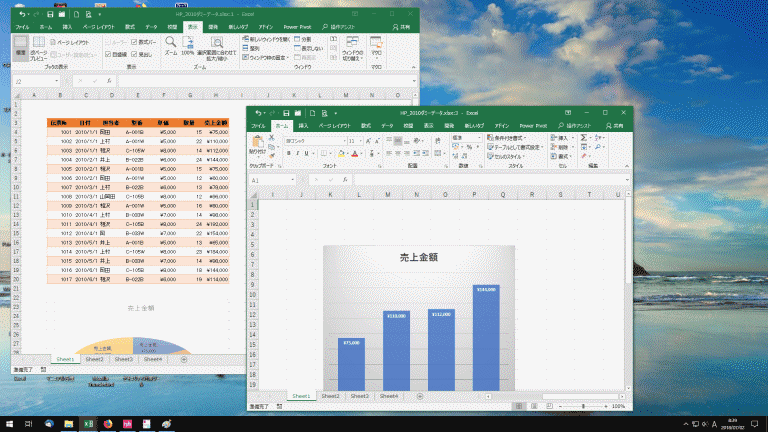Open Conditional Formatting menu in front window
768x432 pixels.
(508, 138)
